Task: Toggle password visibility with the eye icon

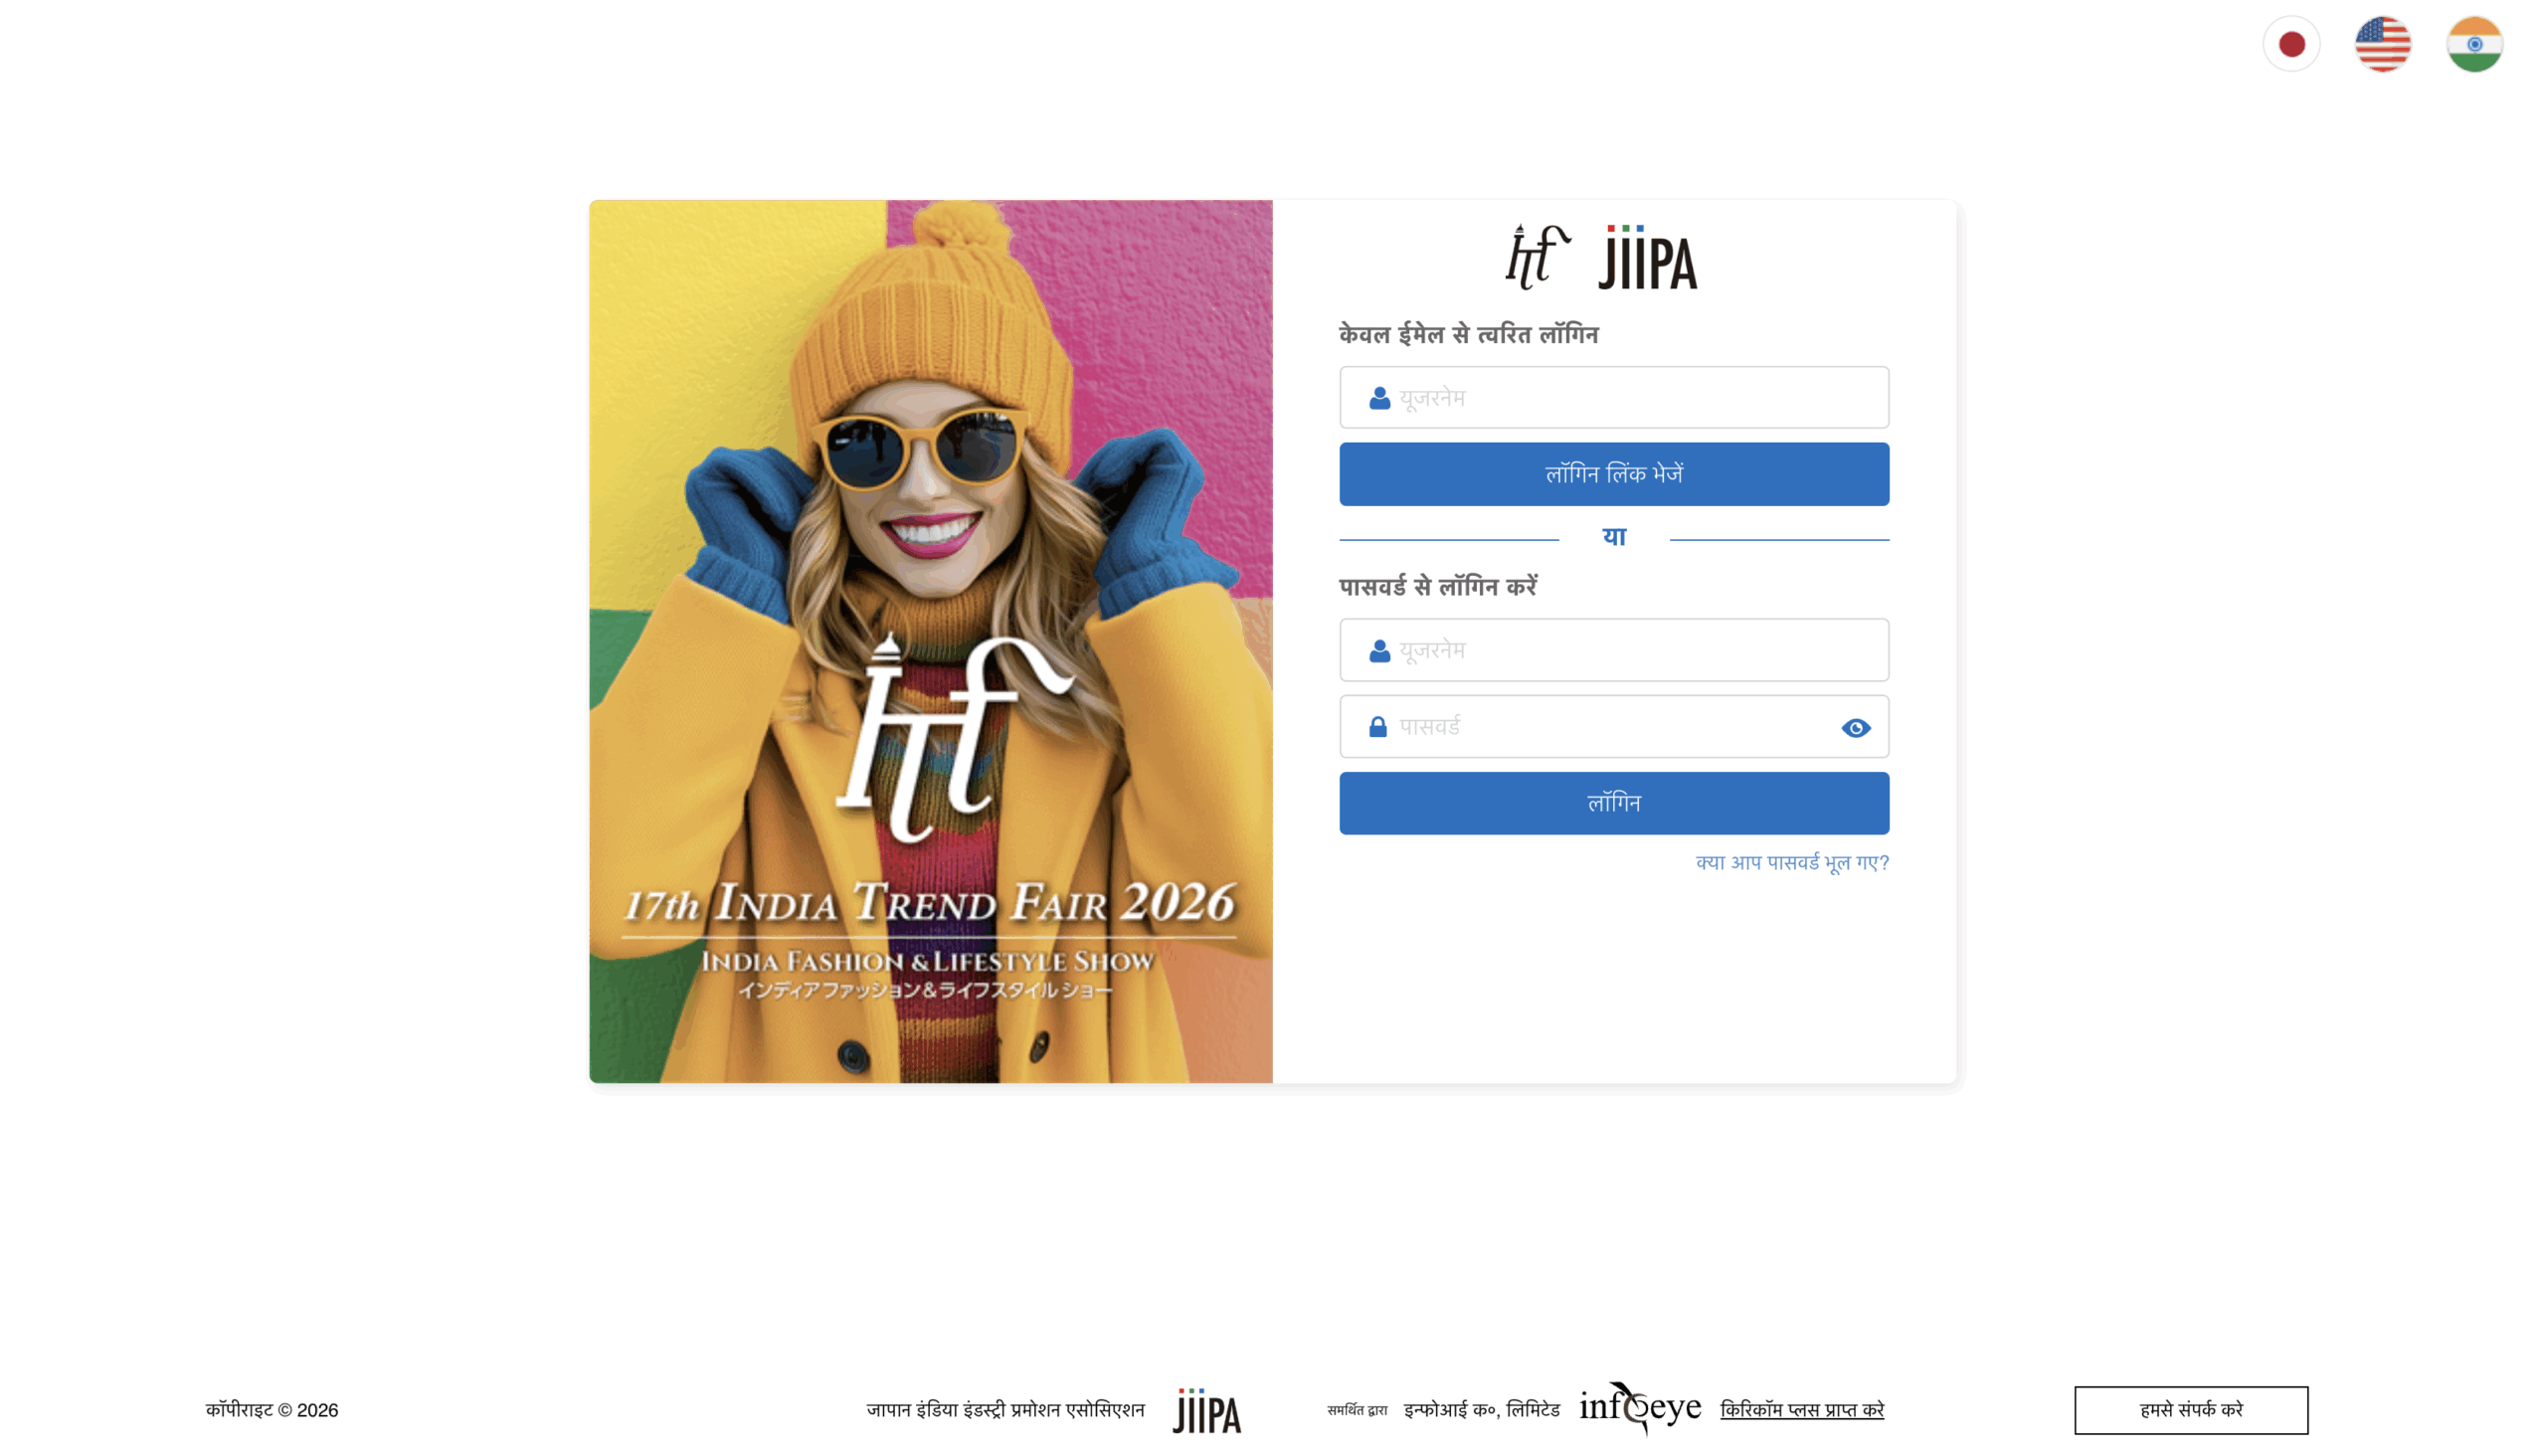Action: 1856,728
